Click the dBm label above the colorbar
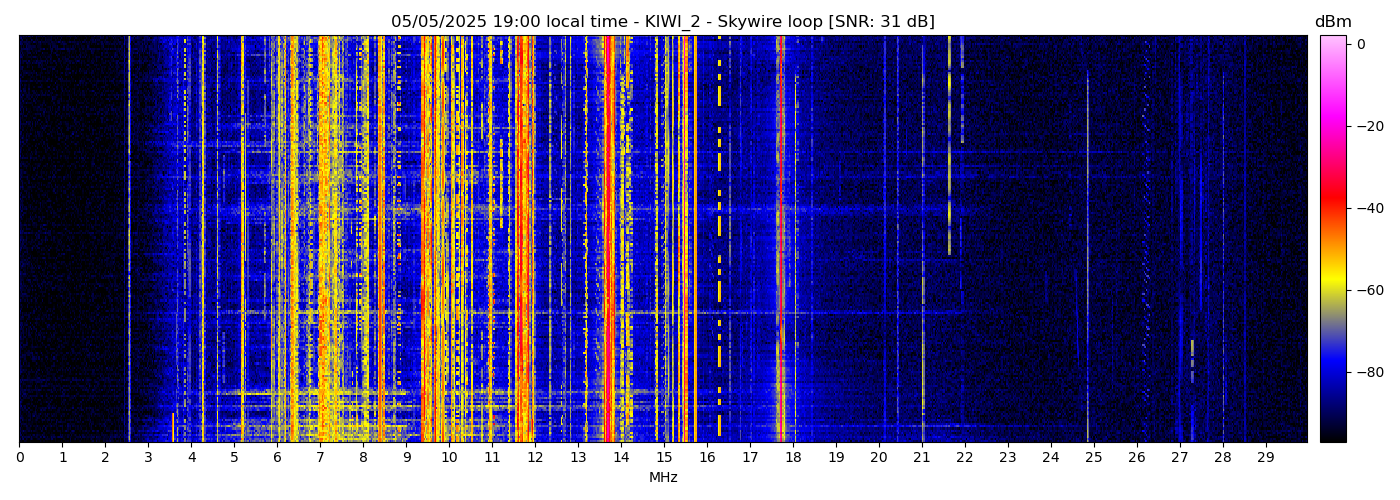The image size is (1400, 500). pyautogui.click(x=1332, y=22)
